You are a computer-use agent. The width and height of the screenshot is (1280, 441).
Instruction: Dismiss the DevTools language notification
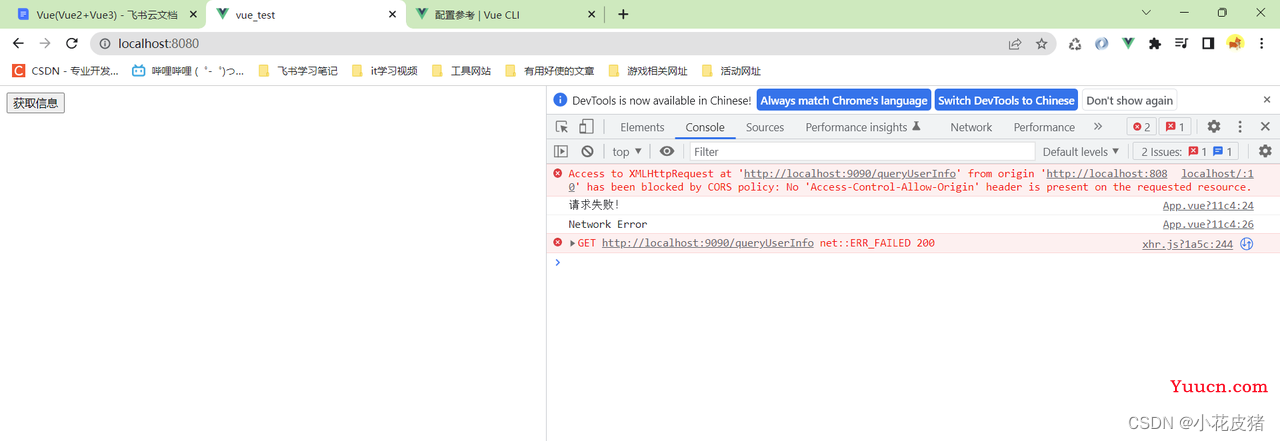(x=1265, y=100)
